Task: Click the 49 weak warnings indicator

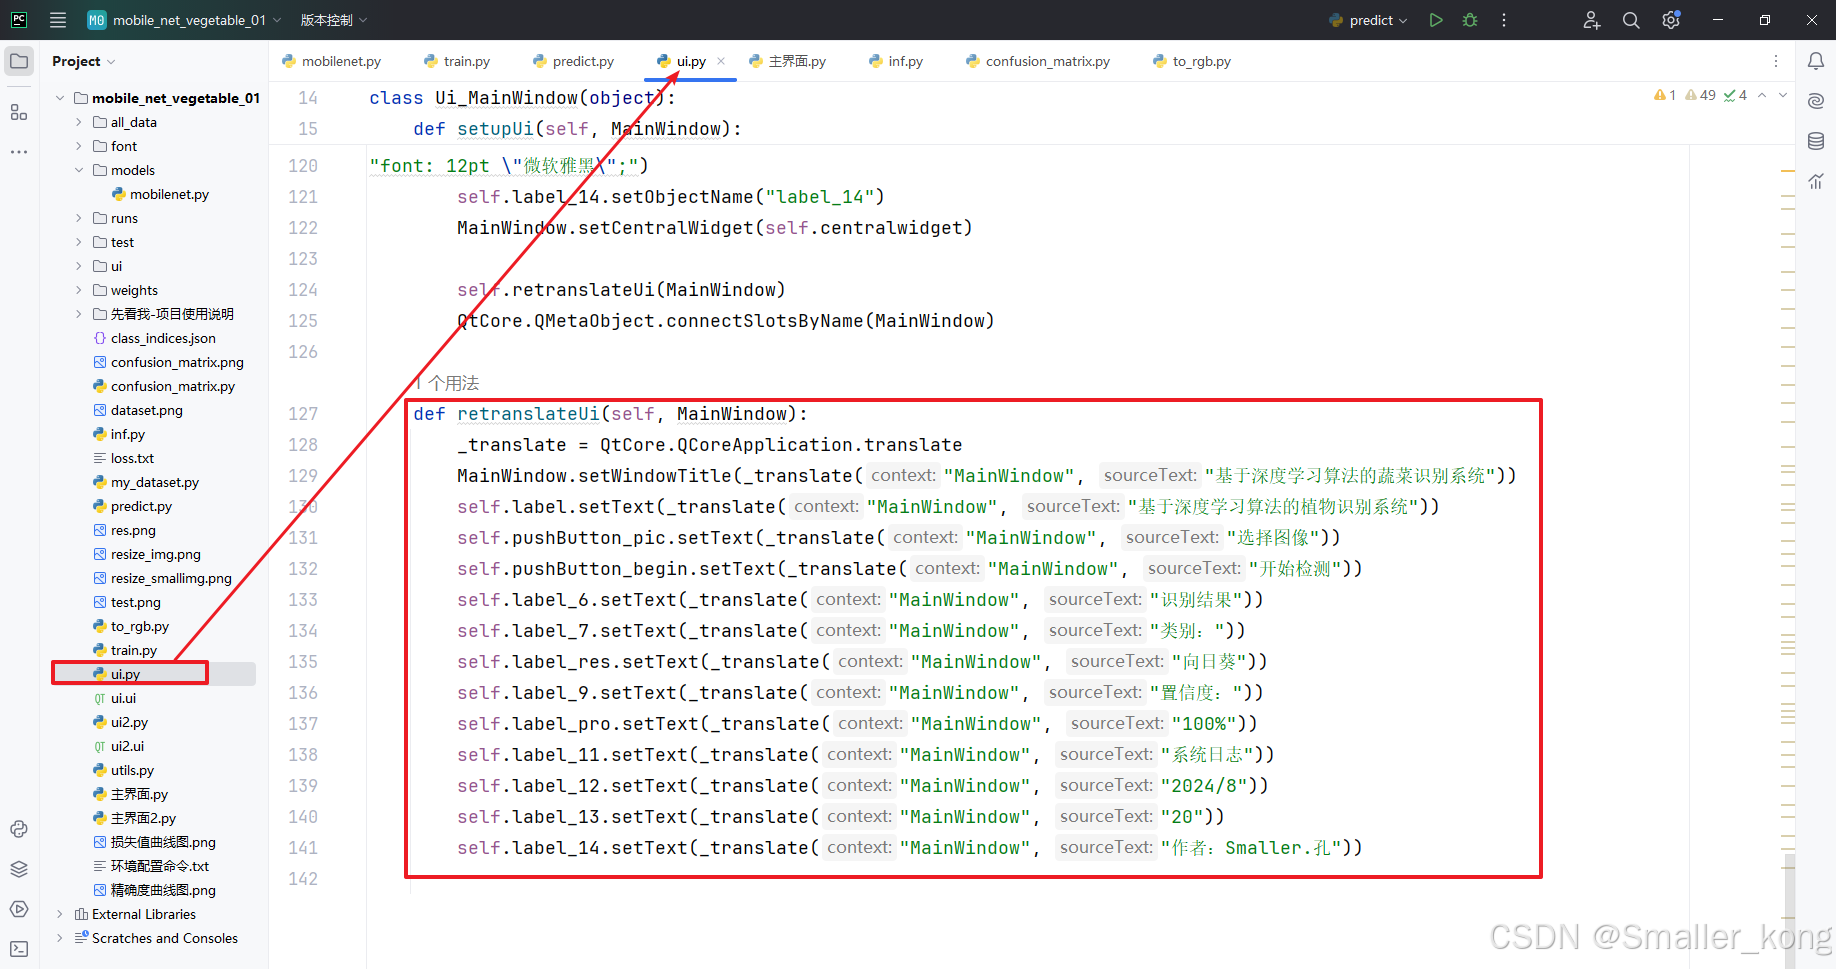Action: pos(1700,95)
